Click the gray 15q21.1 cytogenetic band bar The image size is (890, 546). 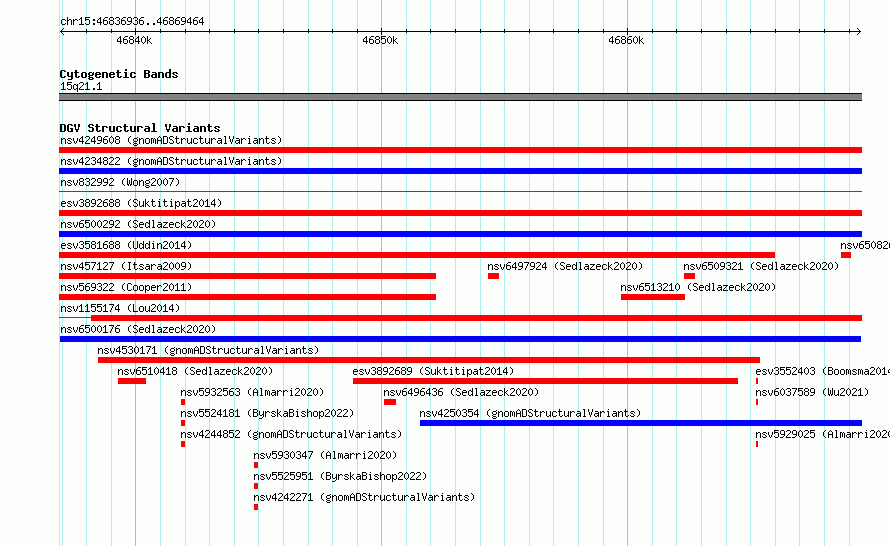point(460,97)
